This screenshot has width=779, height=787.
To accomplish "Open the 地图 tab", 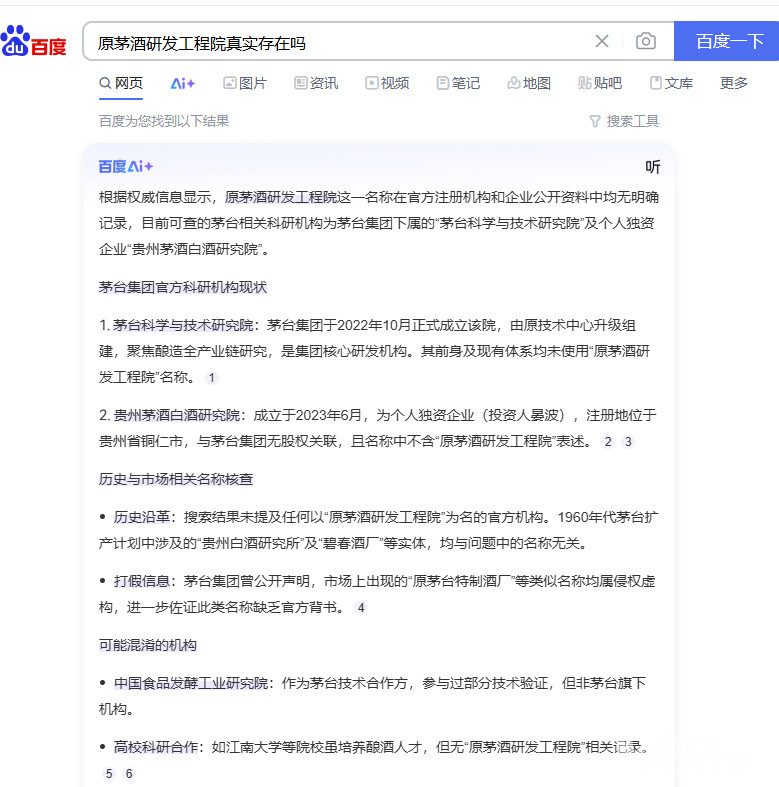I will click(x=529, y=83).
